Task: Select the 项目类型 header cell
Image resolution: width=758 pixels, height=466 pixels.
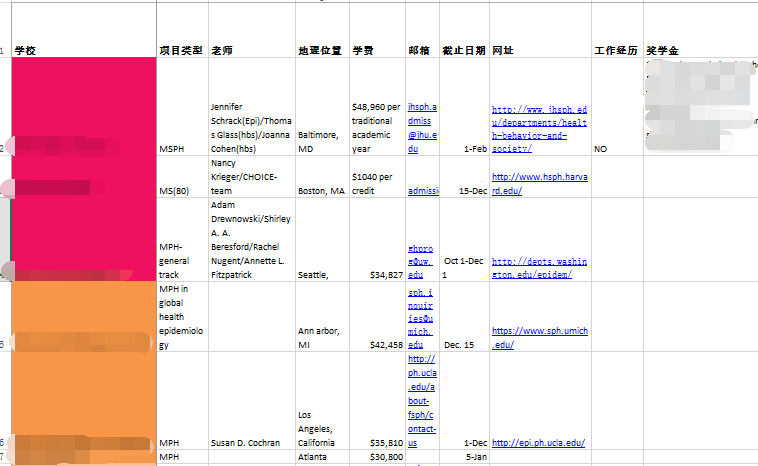Action: pyautogui.click(x=182, y=30)
